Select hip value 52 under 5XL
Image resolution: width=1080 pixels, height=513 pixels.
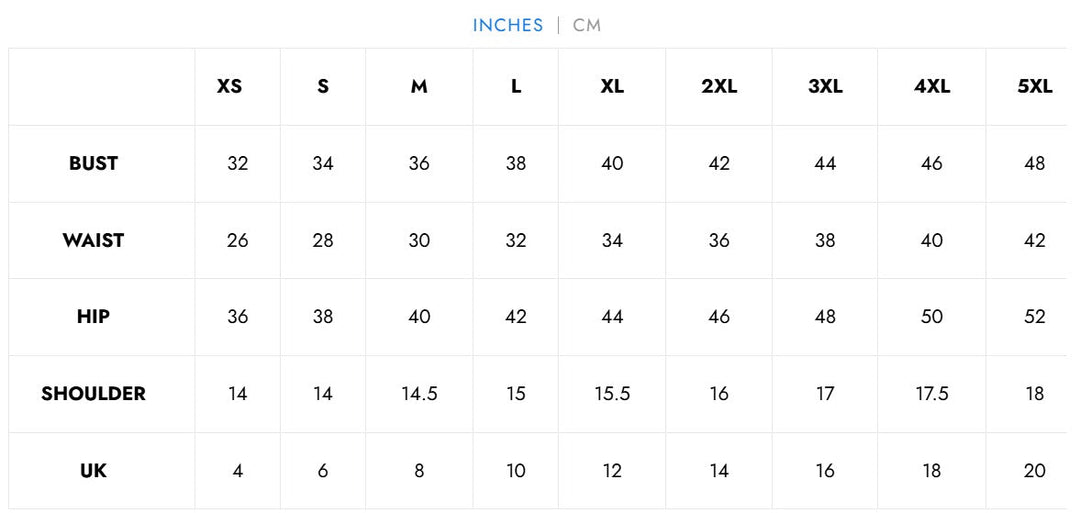pos(1035,317)
